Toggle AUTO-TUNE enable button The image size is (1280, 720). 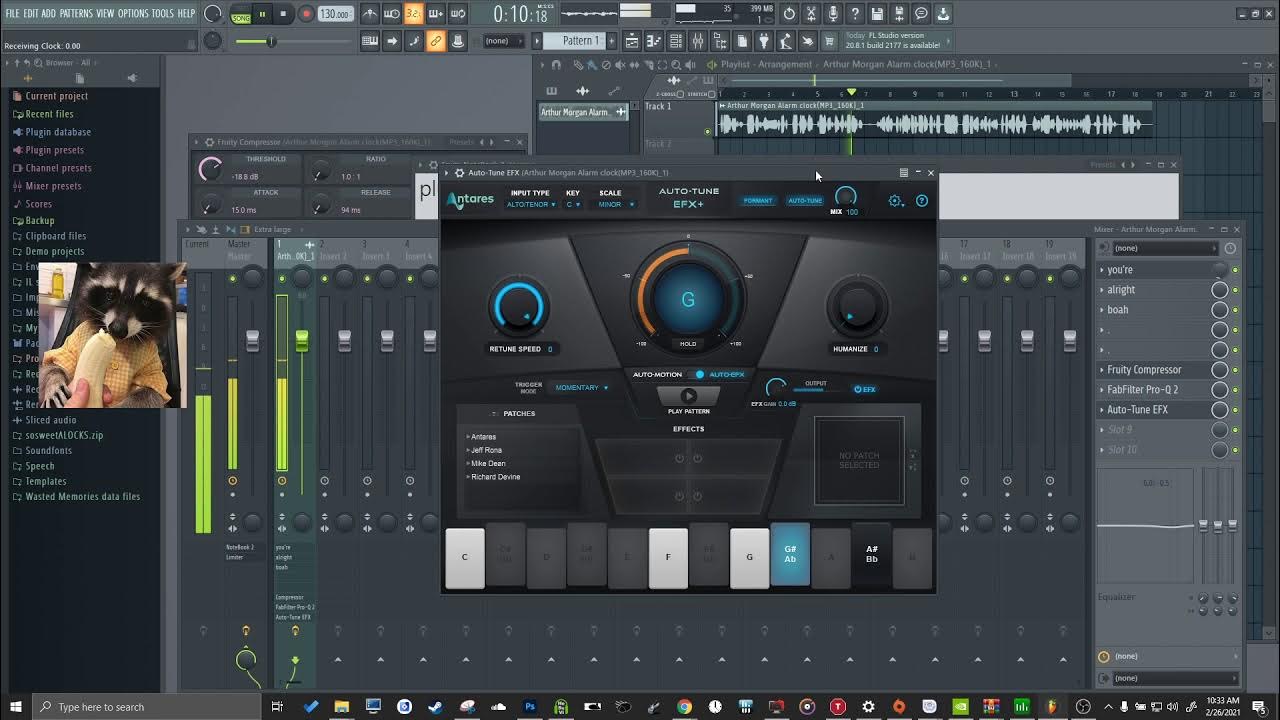pyautogui.click(x=805, y=201)
